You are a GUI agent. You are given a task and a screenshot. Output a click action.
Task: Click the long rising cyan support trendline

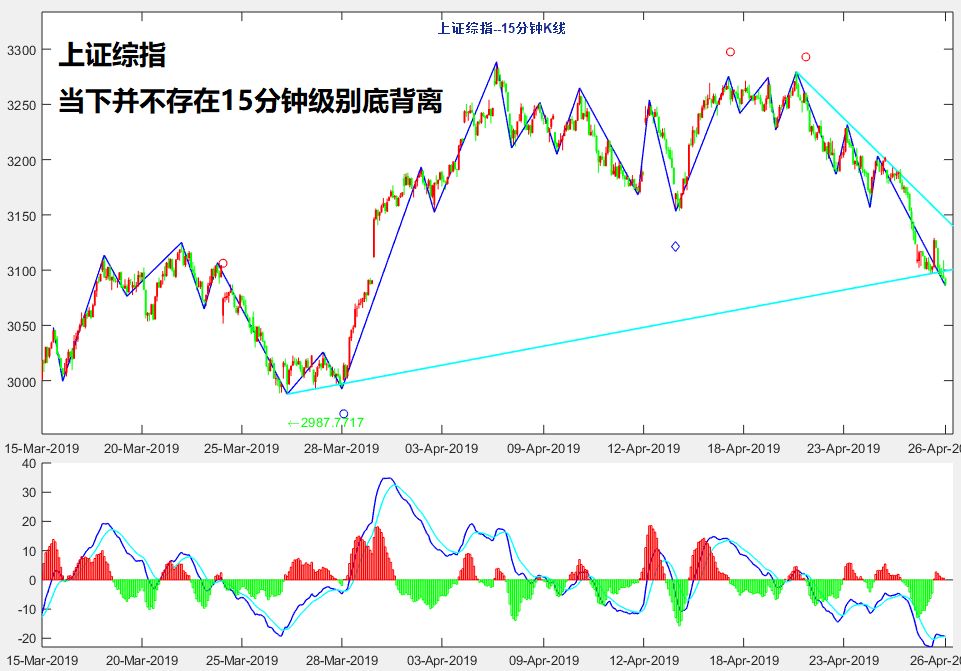point(619,332)
